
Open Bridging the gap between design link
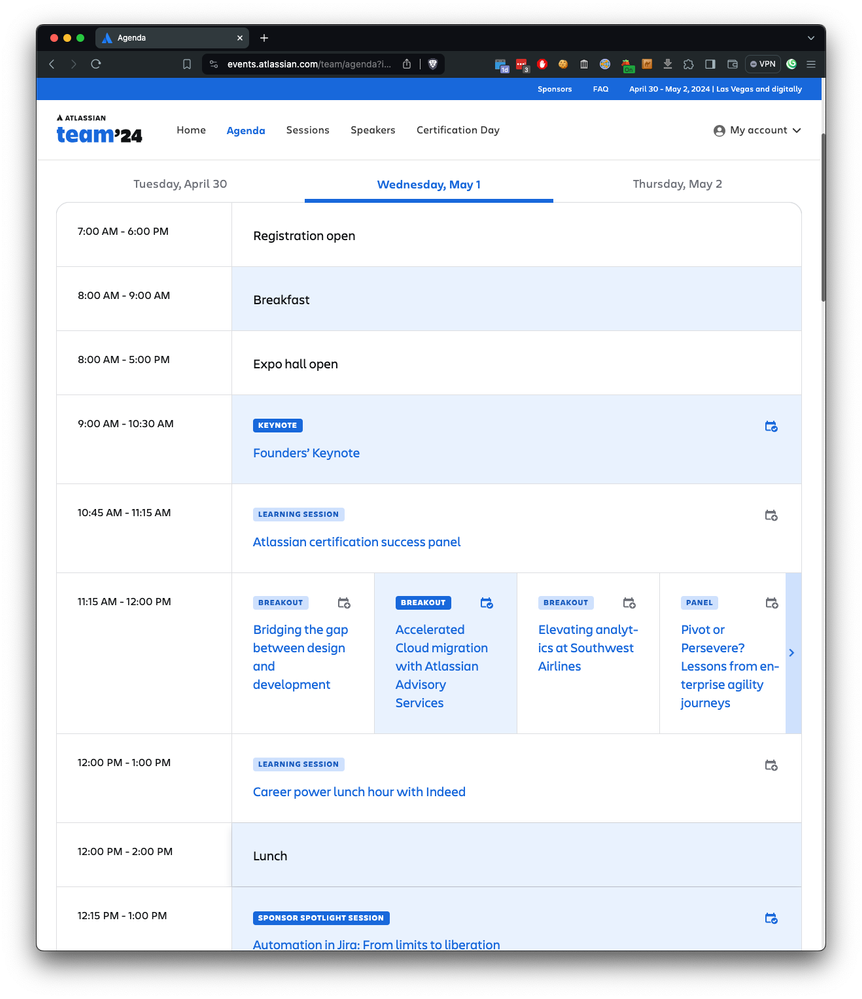point(301,657)
